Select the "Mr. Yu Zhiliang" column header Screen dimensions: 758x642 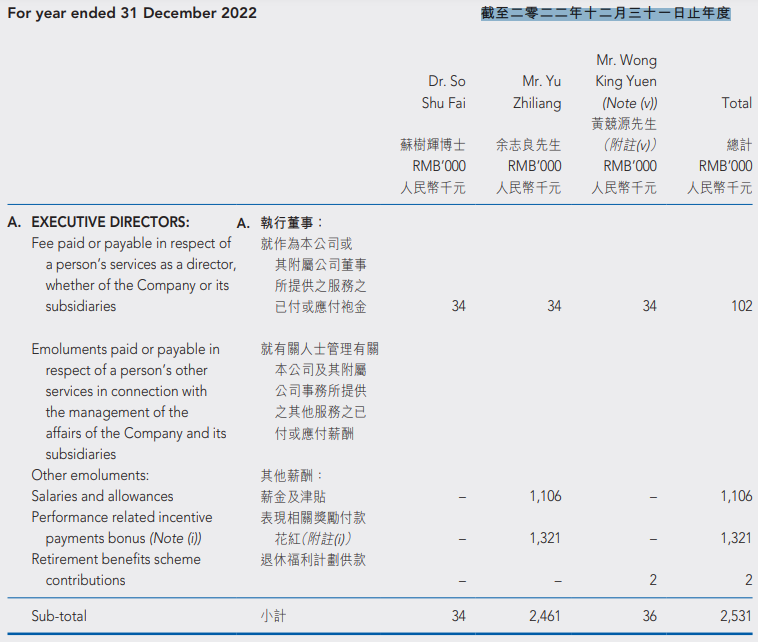click(x=541, y=92)
